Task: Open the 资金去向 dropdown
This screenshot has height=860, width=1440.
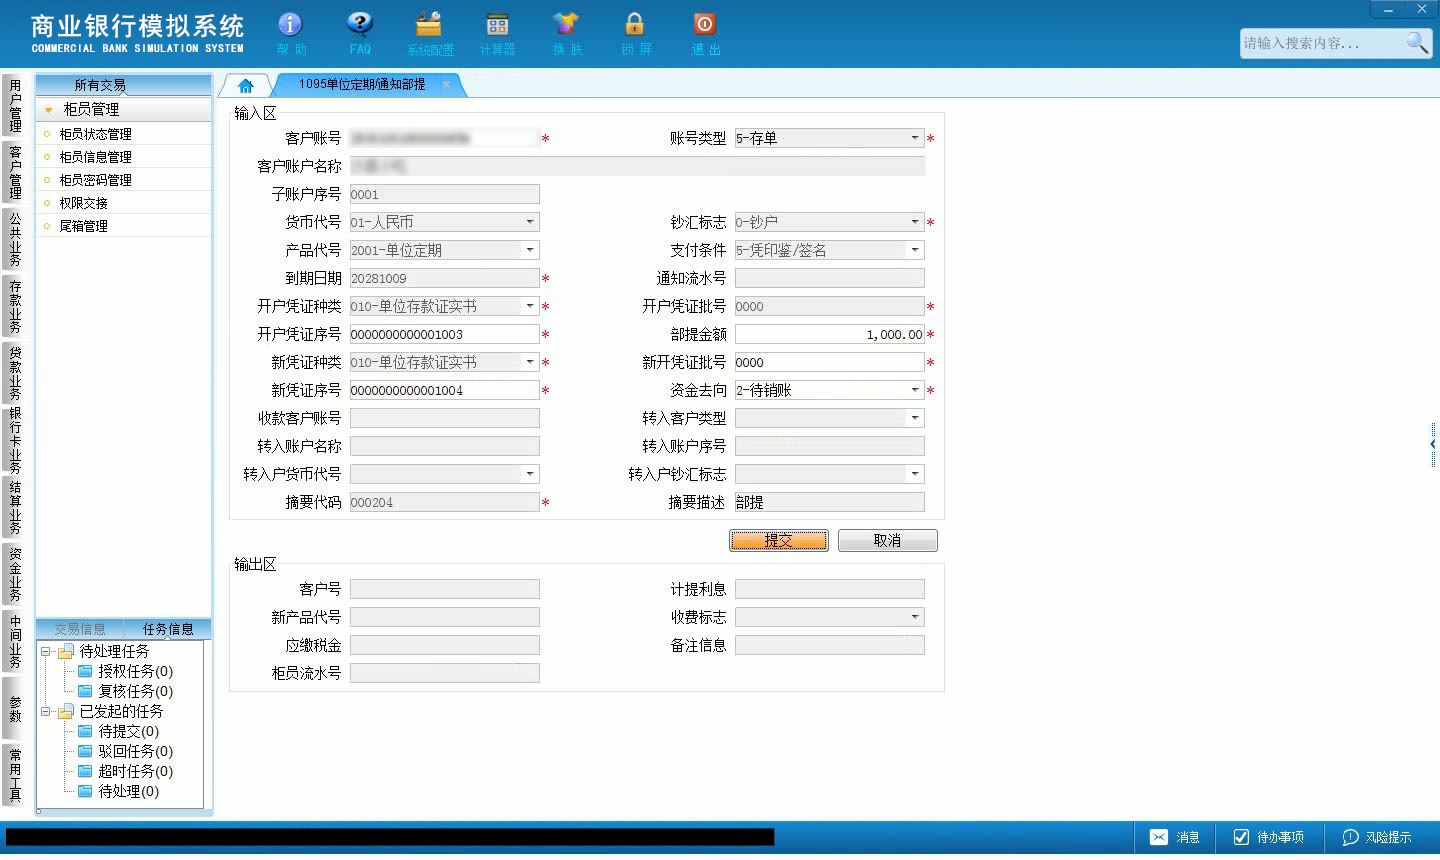Action: pos(914,390)
